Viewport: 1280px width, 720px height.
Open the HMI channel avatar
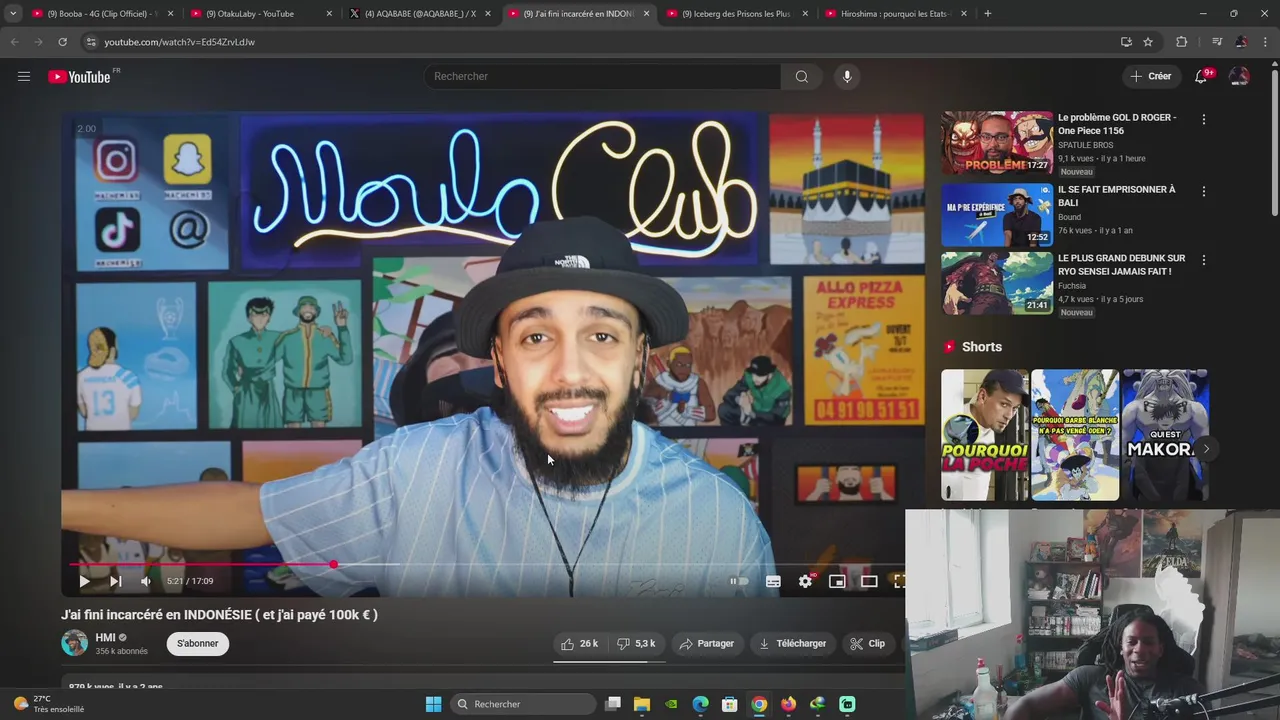74,643
